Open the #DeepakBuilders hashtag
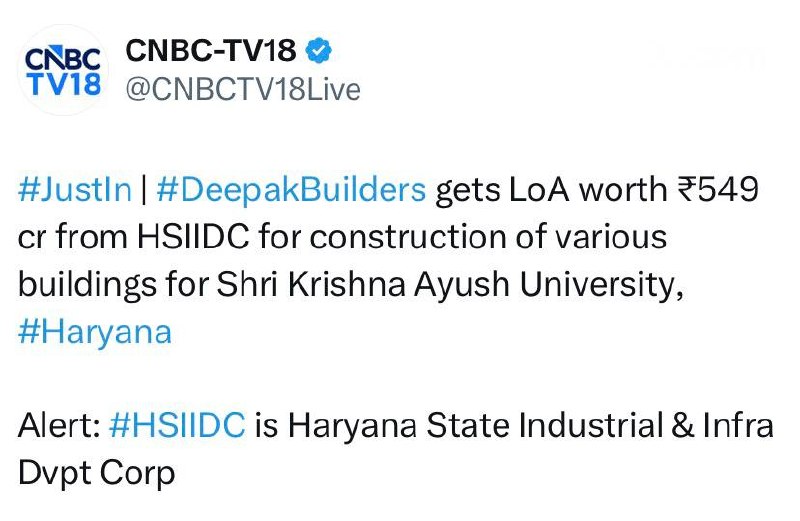Viewport: 800px width, 521px height. [291, 189]
